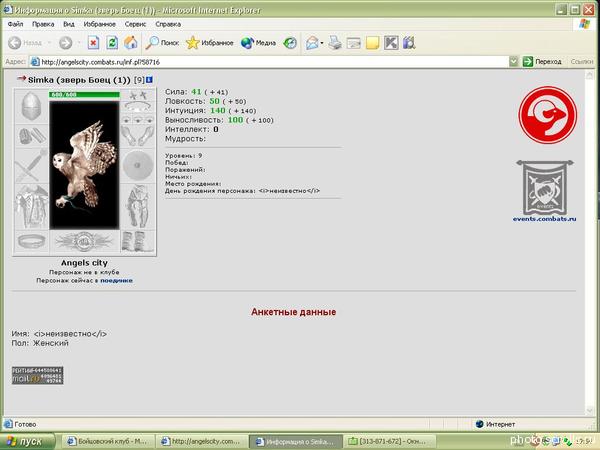This screenshot has height=450, width=600.
Task: Open the Поиск search toolbar button
Action: pyautogui.click(x=162, y=43)
